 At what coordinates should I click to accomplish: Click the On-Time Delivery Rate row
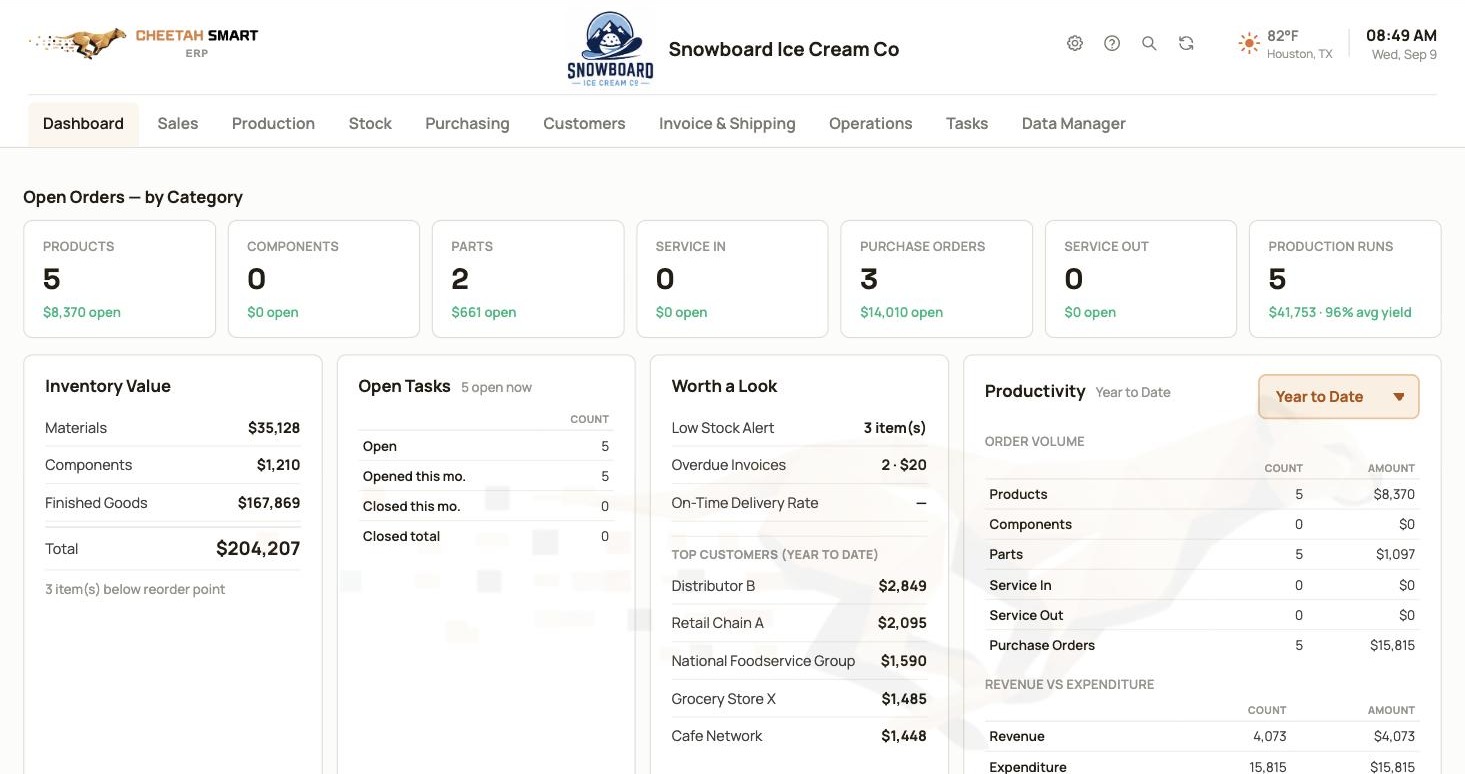coord(799,503)
